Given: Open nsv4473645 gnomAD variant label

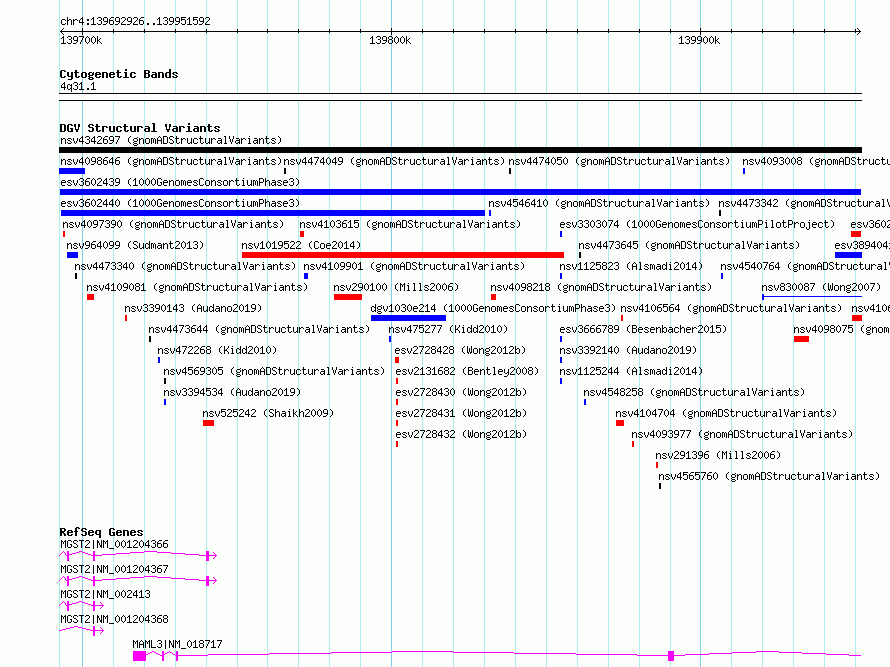Looking at the screenshot, I should pos(689,245).
